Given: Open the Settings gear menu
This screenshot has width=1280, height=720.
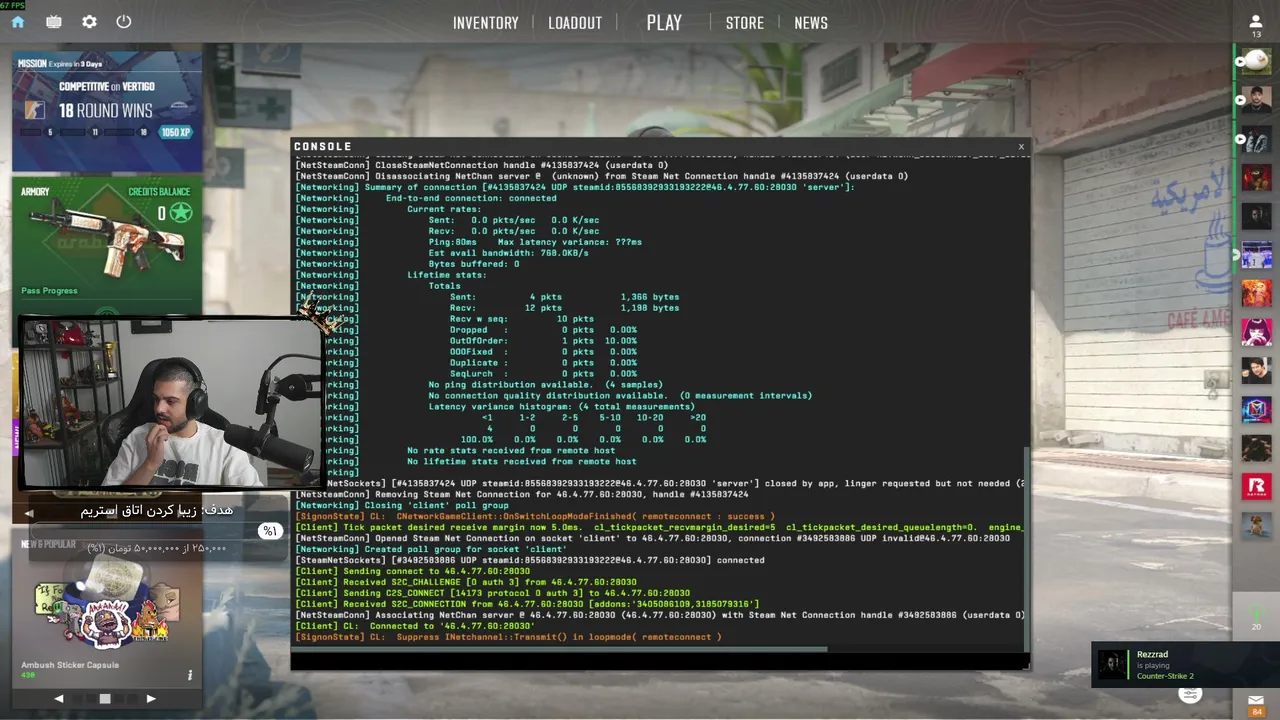Looking at the screenshot, I should (x=89, y=22).
